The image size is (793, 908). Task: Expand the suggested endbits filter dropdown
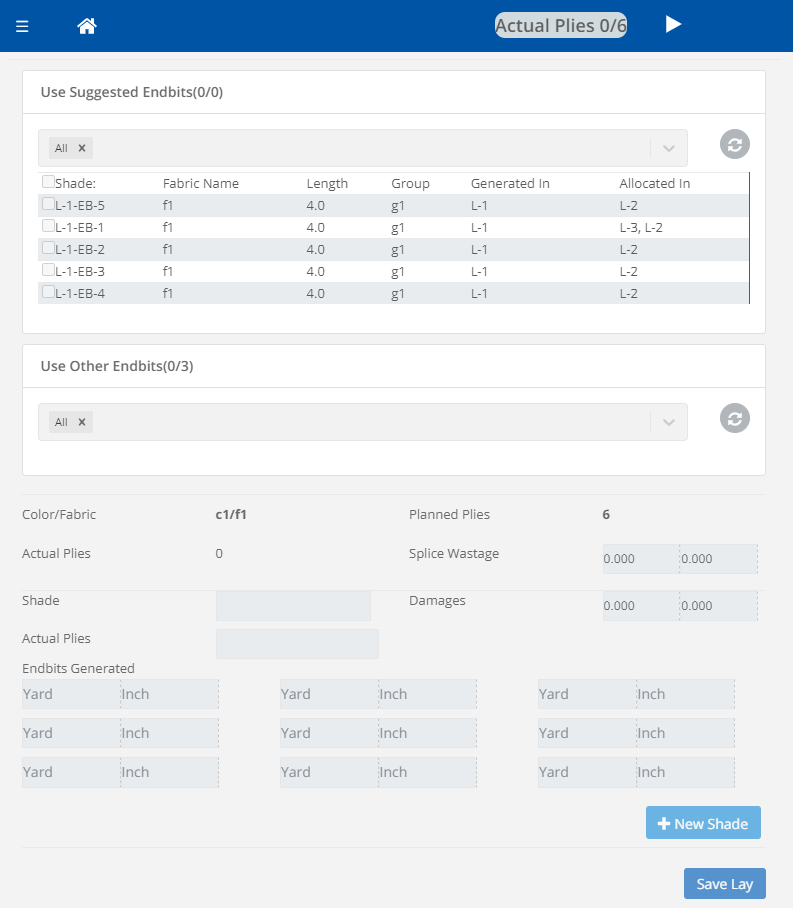668,147
